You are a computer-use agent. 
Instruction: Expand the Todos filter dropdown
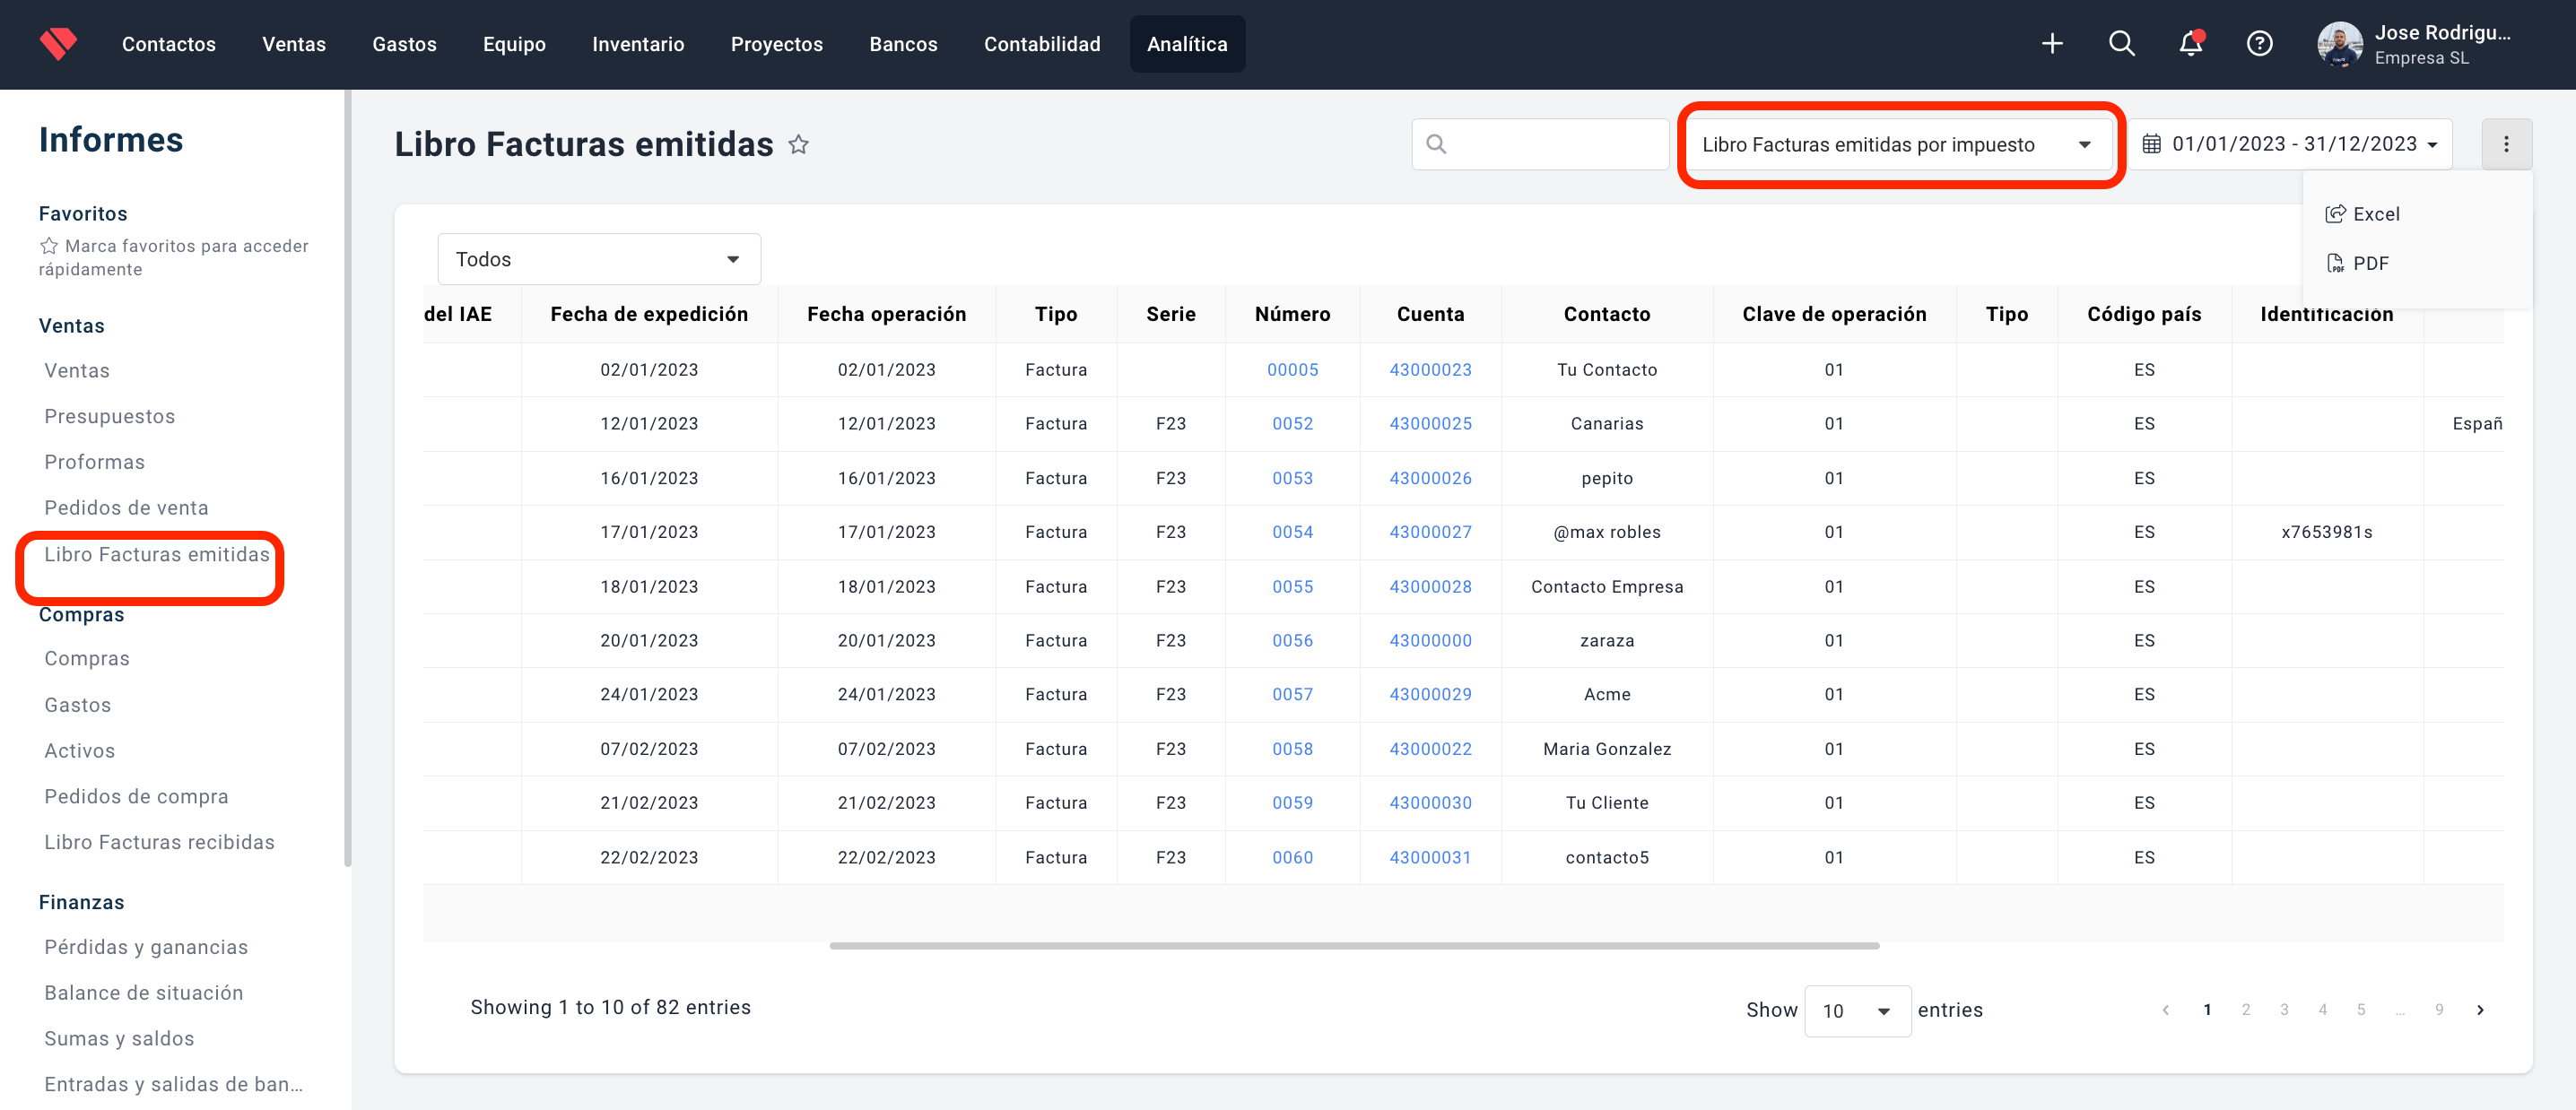(x=599, y=259)
